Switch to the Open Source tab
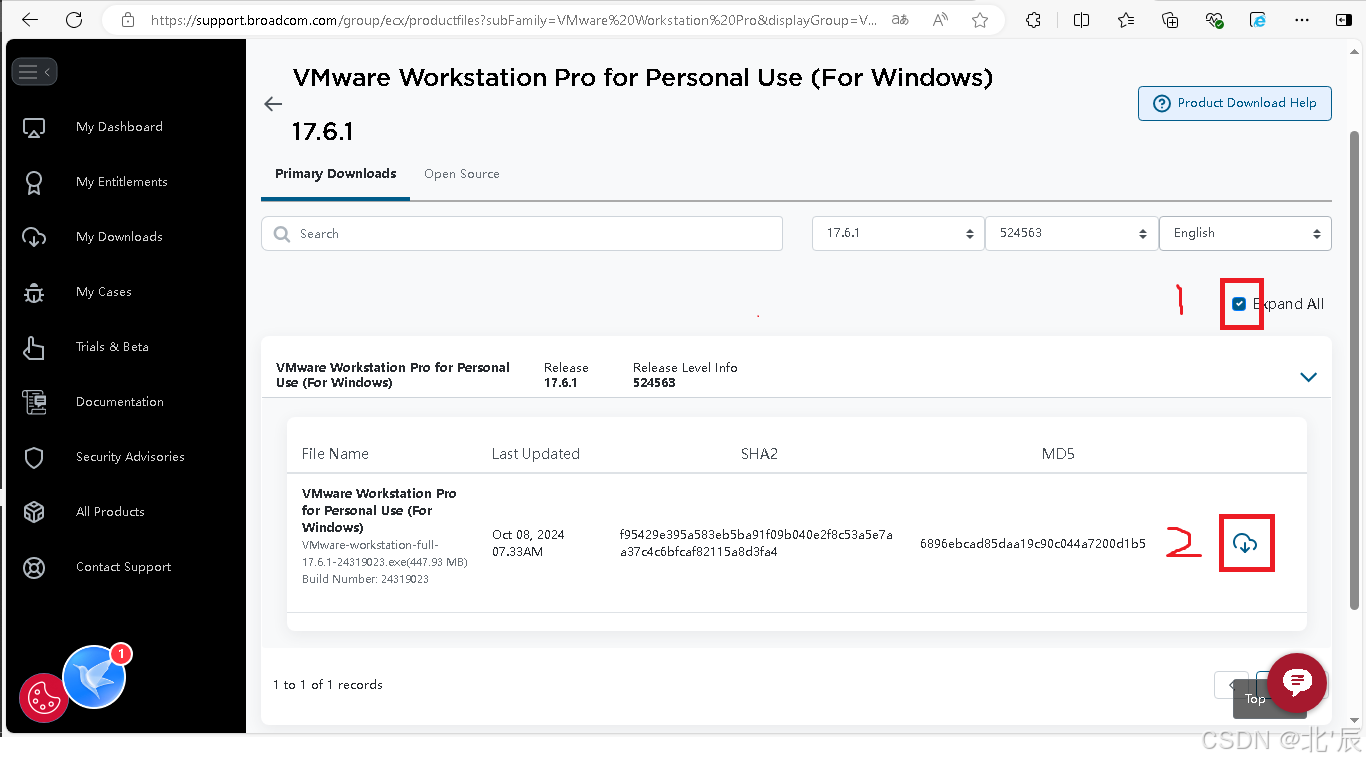The image size is (1366, 763). click(462, 174)
